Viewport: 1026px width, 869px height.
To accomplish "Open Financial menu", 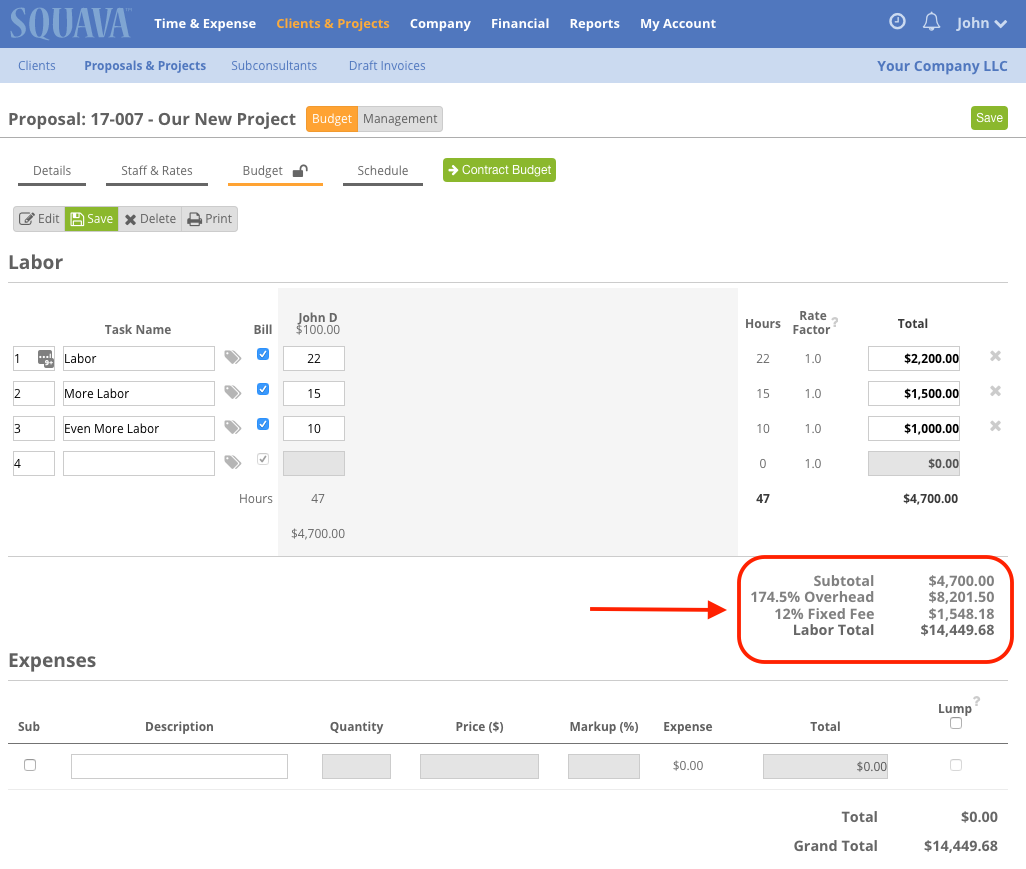I will 520,24.
